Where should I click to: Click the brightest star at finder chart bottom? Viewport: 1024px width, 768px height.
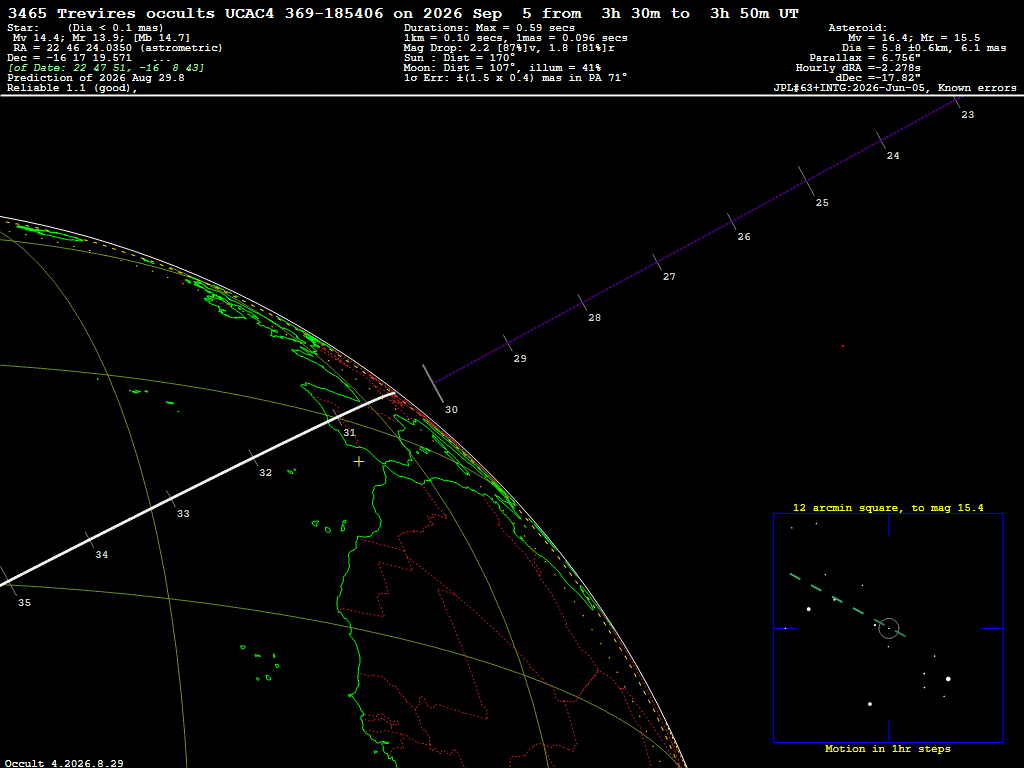coord(870,704)
